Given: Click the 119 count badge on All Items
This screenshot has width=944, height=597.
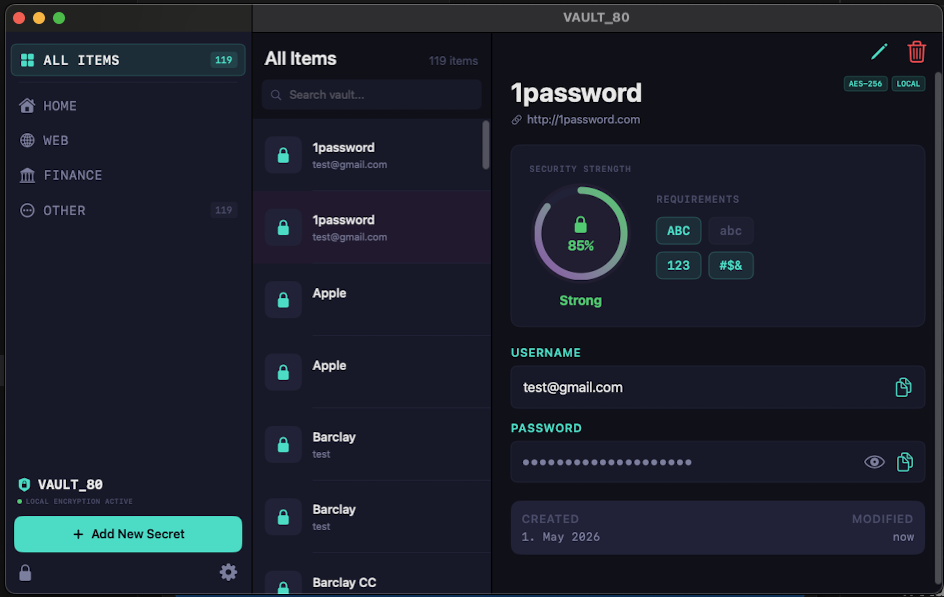Looking at the screenshot, I should click(x=223, y=60).
